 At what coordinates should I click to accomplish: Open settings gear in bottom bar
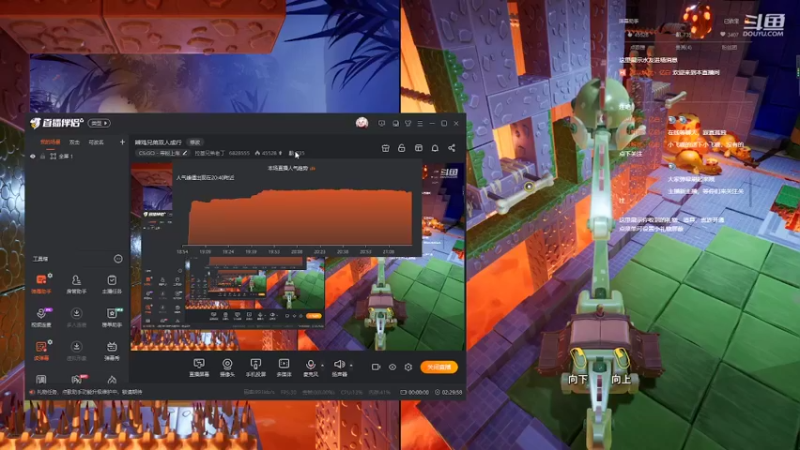(408, 367)
